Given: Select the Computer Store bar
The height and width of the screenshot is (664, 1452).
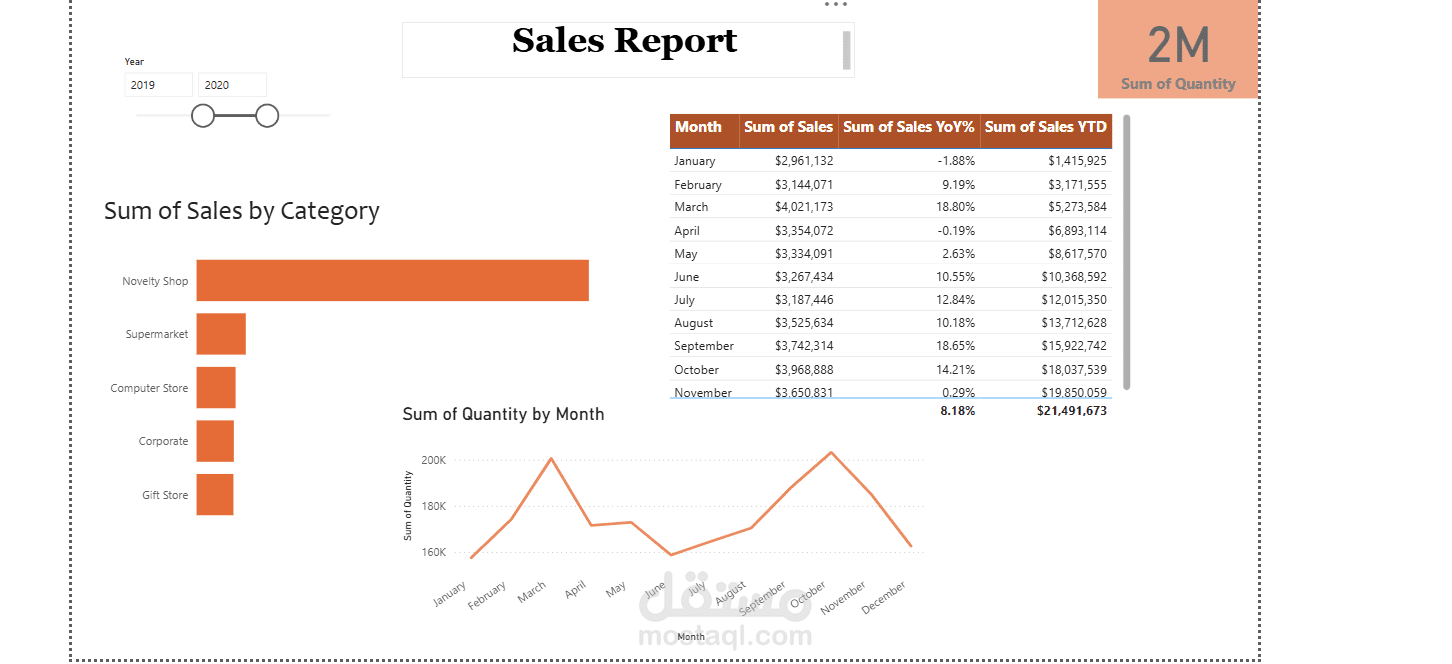Looking at the screenshot, I should (x=216, y=388).
